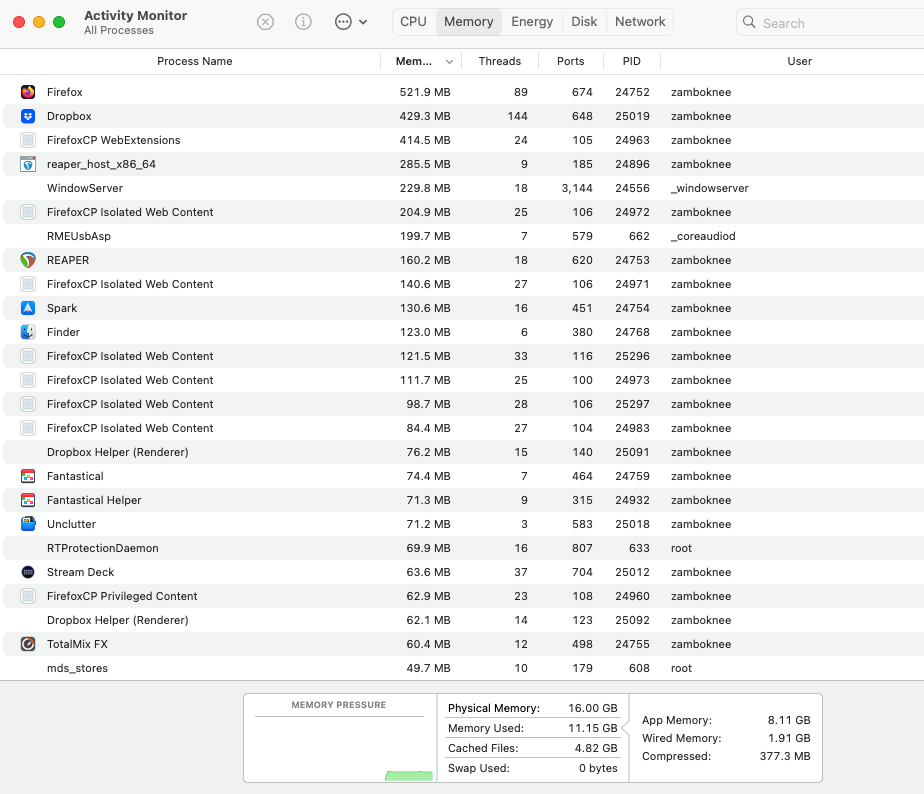Screen dimensions: 924x794
Task: Click the inspect process info icon
Action: point(303,22)
